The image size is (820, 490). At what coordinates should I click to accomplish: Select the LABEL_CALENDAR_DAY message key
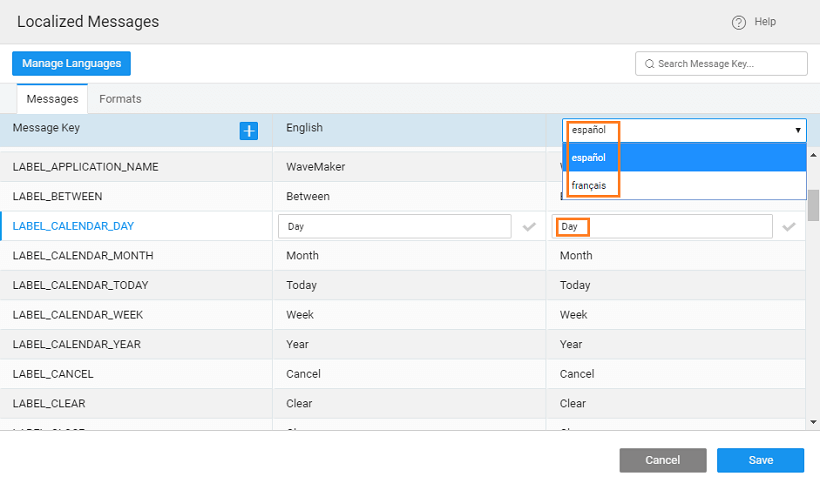click(73, 226)
